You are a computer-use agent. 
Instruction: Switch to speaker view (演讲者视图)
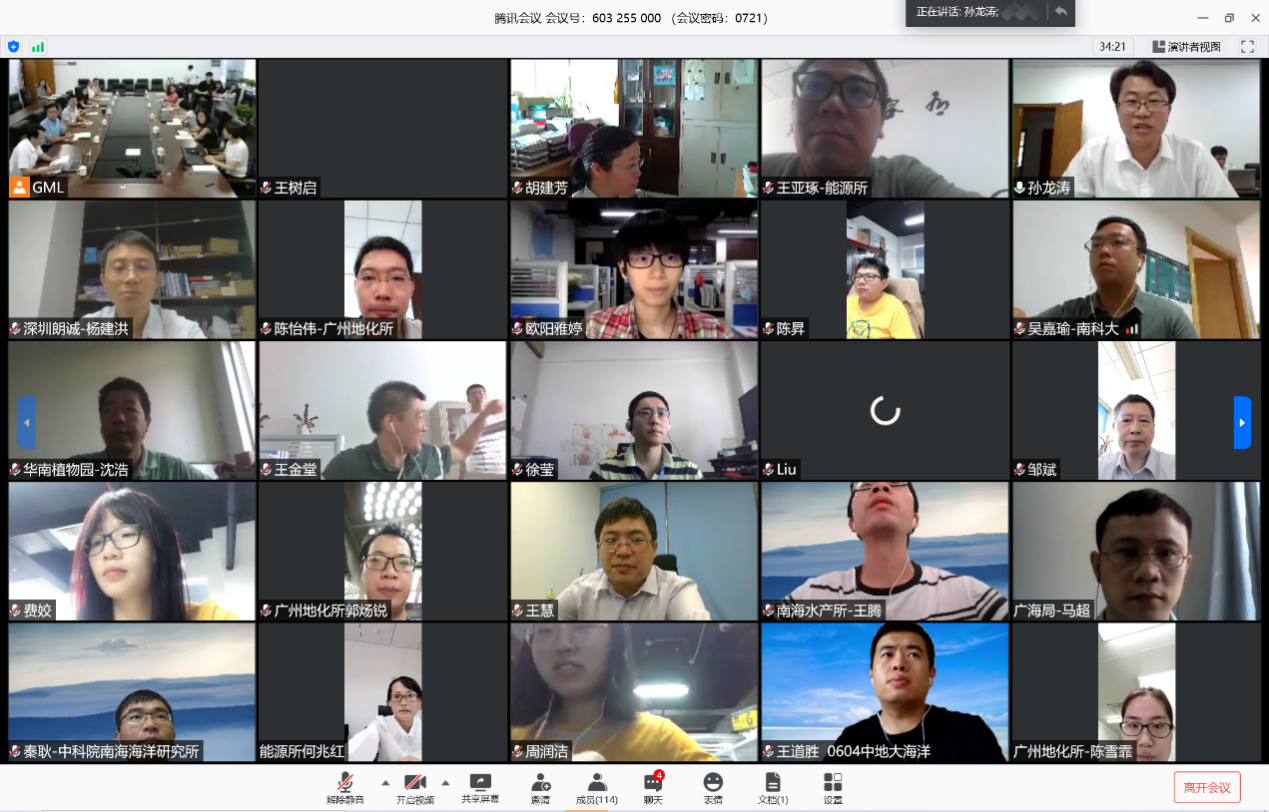[x=1186, y=46]
